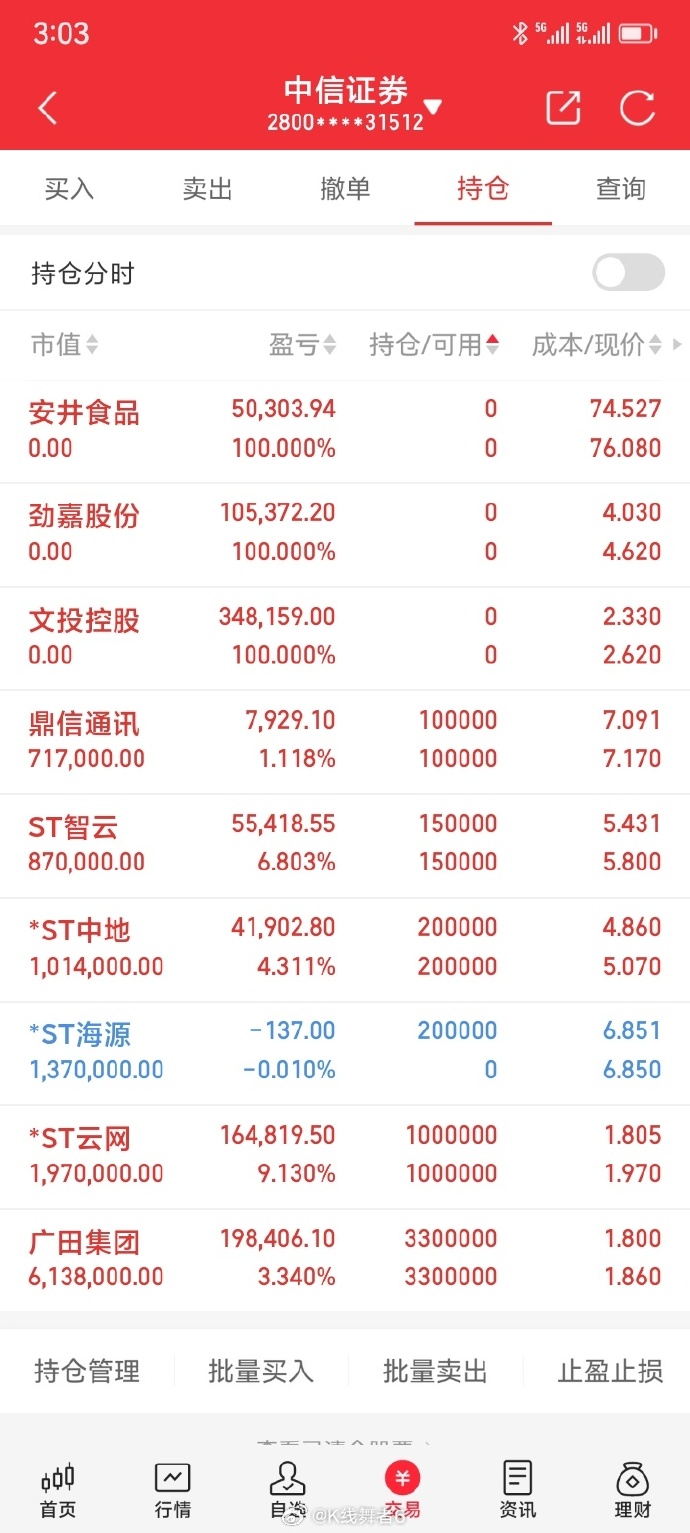Screen dimensions: 690x1533
Task: Open the 首页 home tab icon
Action: tap(58, 1479)
